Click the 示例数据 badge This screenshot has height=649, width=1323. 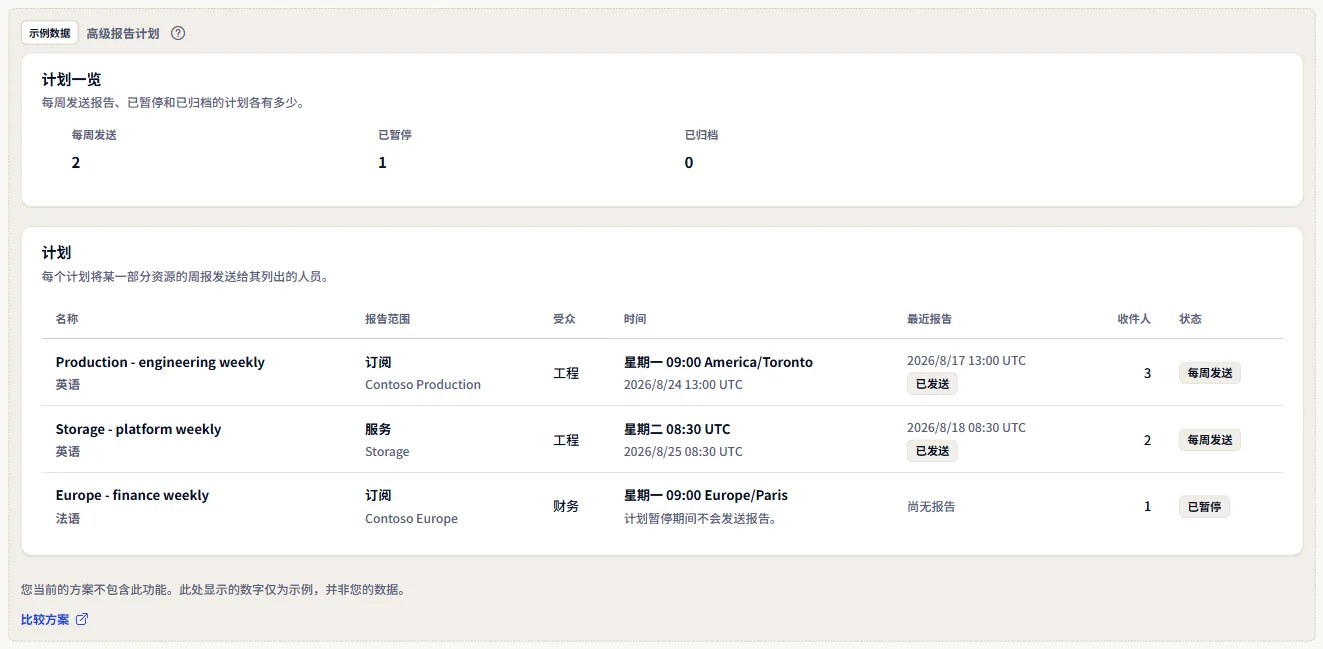point(50,33)
